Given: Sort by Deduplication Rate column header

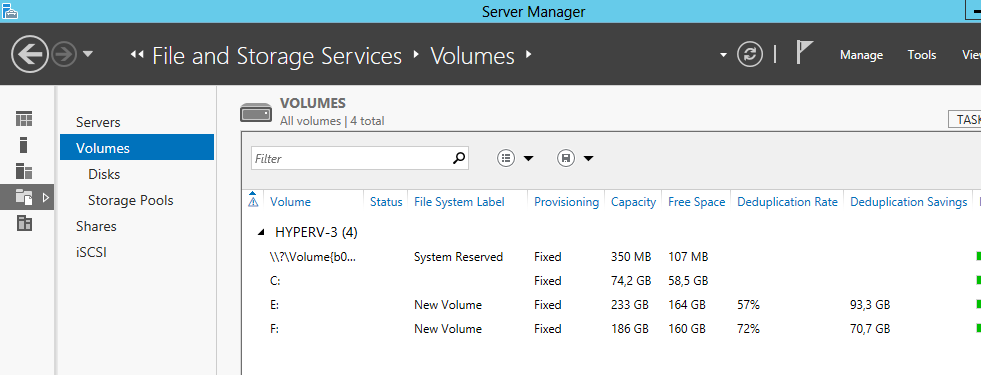Looking at the screenshot, I should click(787, 202).
